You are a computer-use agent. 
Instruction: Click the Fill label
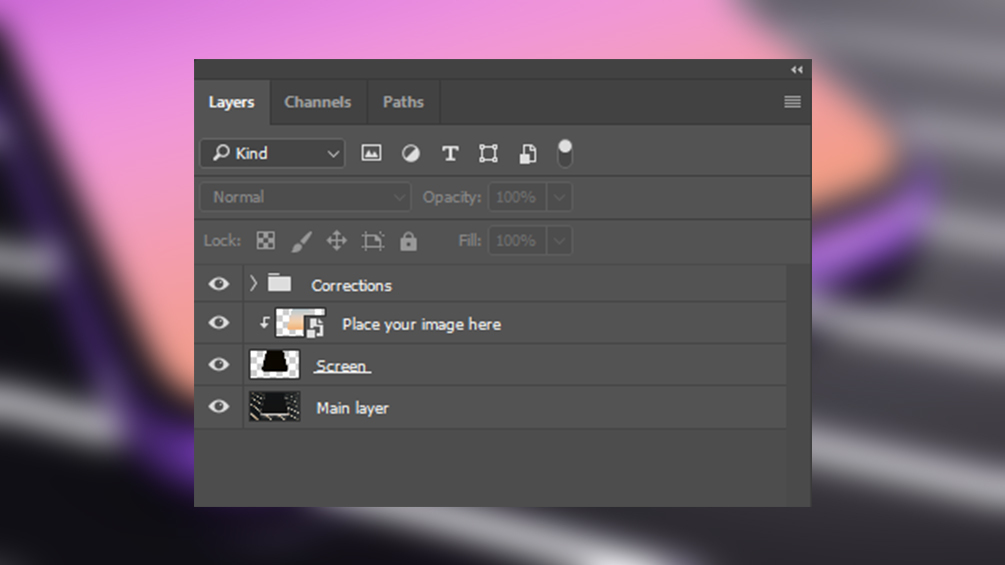coord(470,241)
